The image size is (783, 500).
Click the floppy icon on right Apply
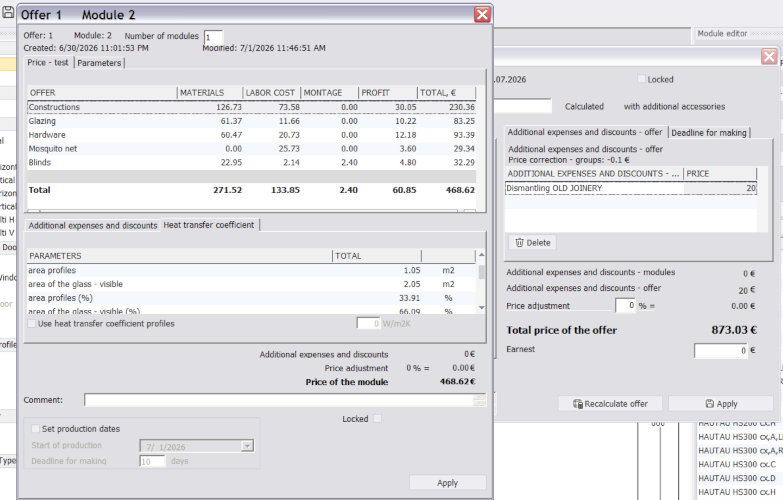click(x=710, y=404)
